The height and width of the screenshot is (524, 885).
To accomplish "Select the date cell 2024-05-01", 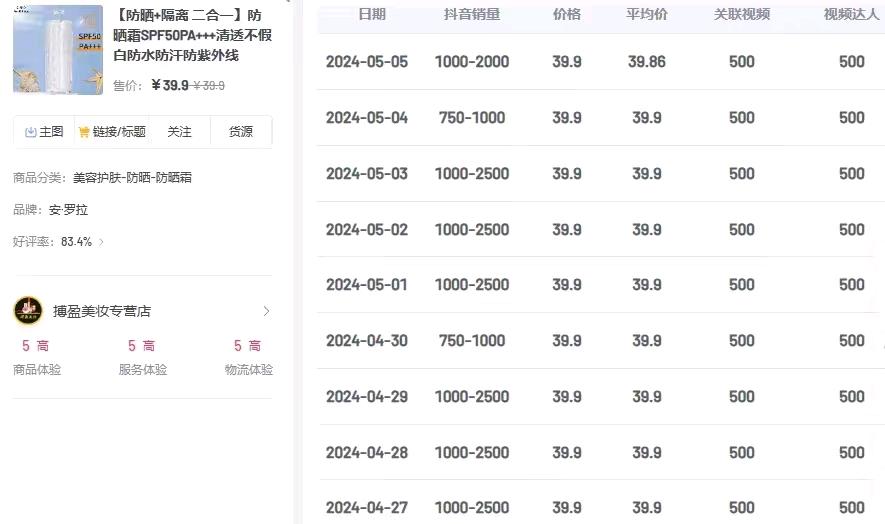I will point(367,285).
